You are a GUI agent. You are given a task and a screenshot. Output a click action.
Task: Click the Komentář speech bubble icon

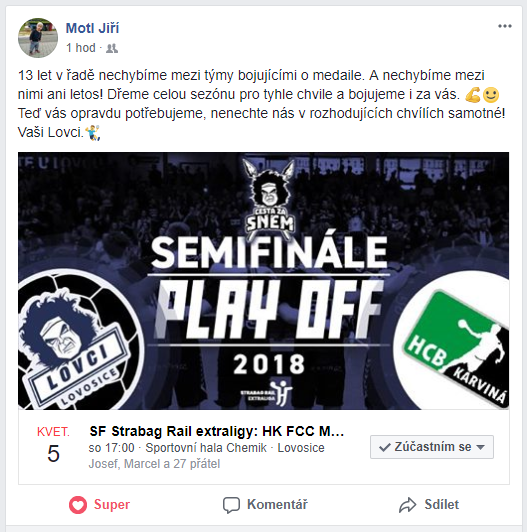click(231, 505)
